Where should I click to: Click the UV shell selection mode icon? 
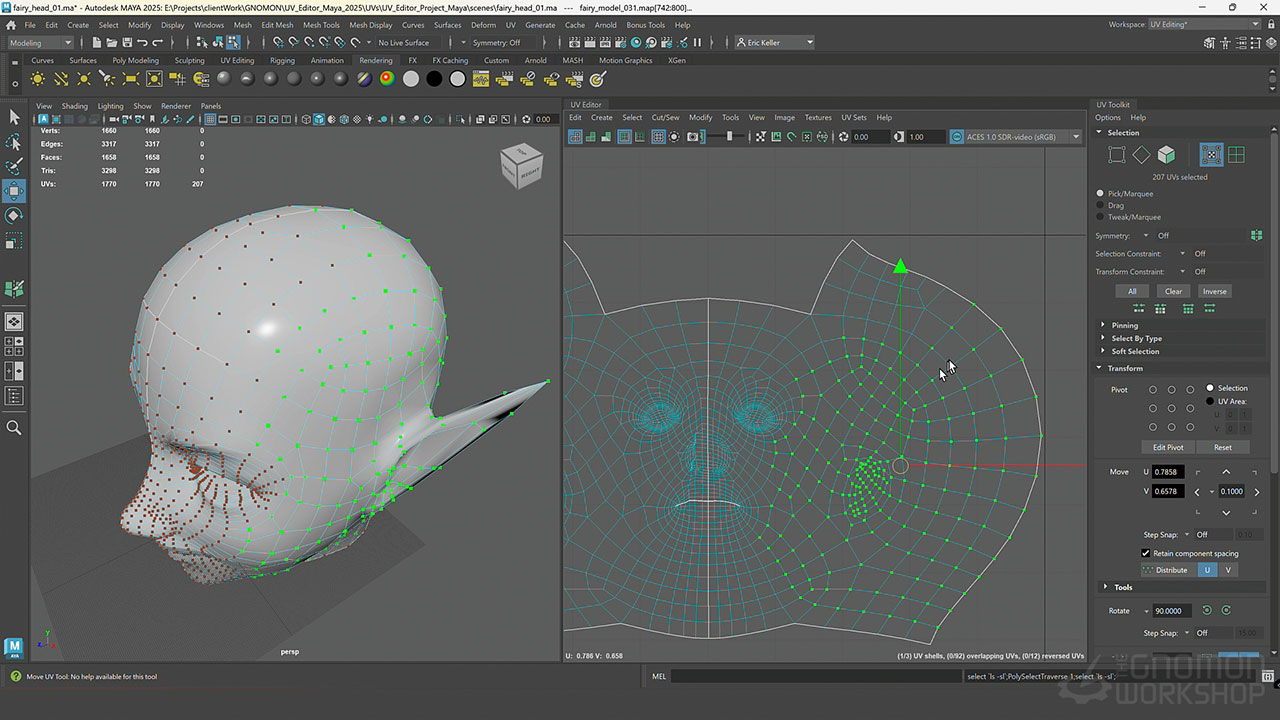point(1236,155)
